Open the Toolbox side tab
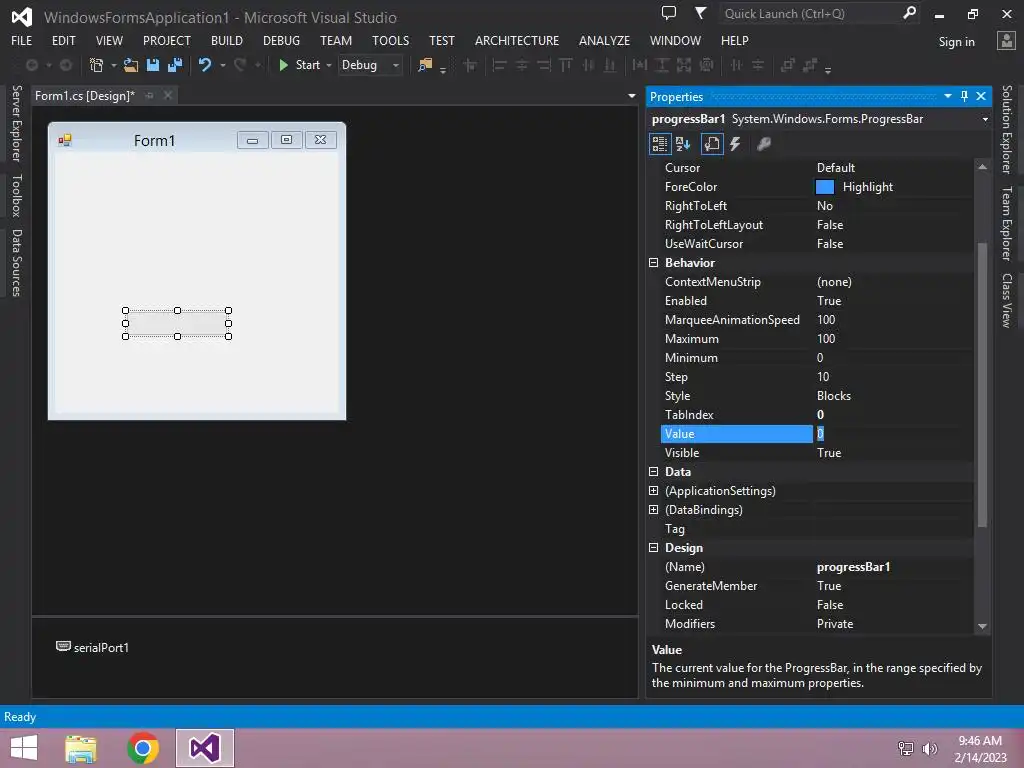1024x768 pixels. [17, 195]
